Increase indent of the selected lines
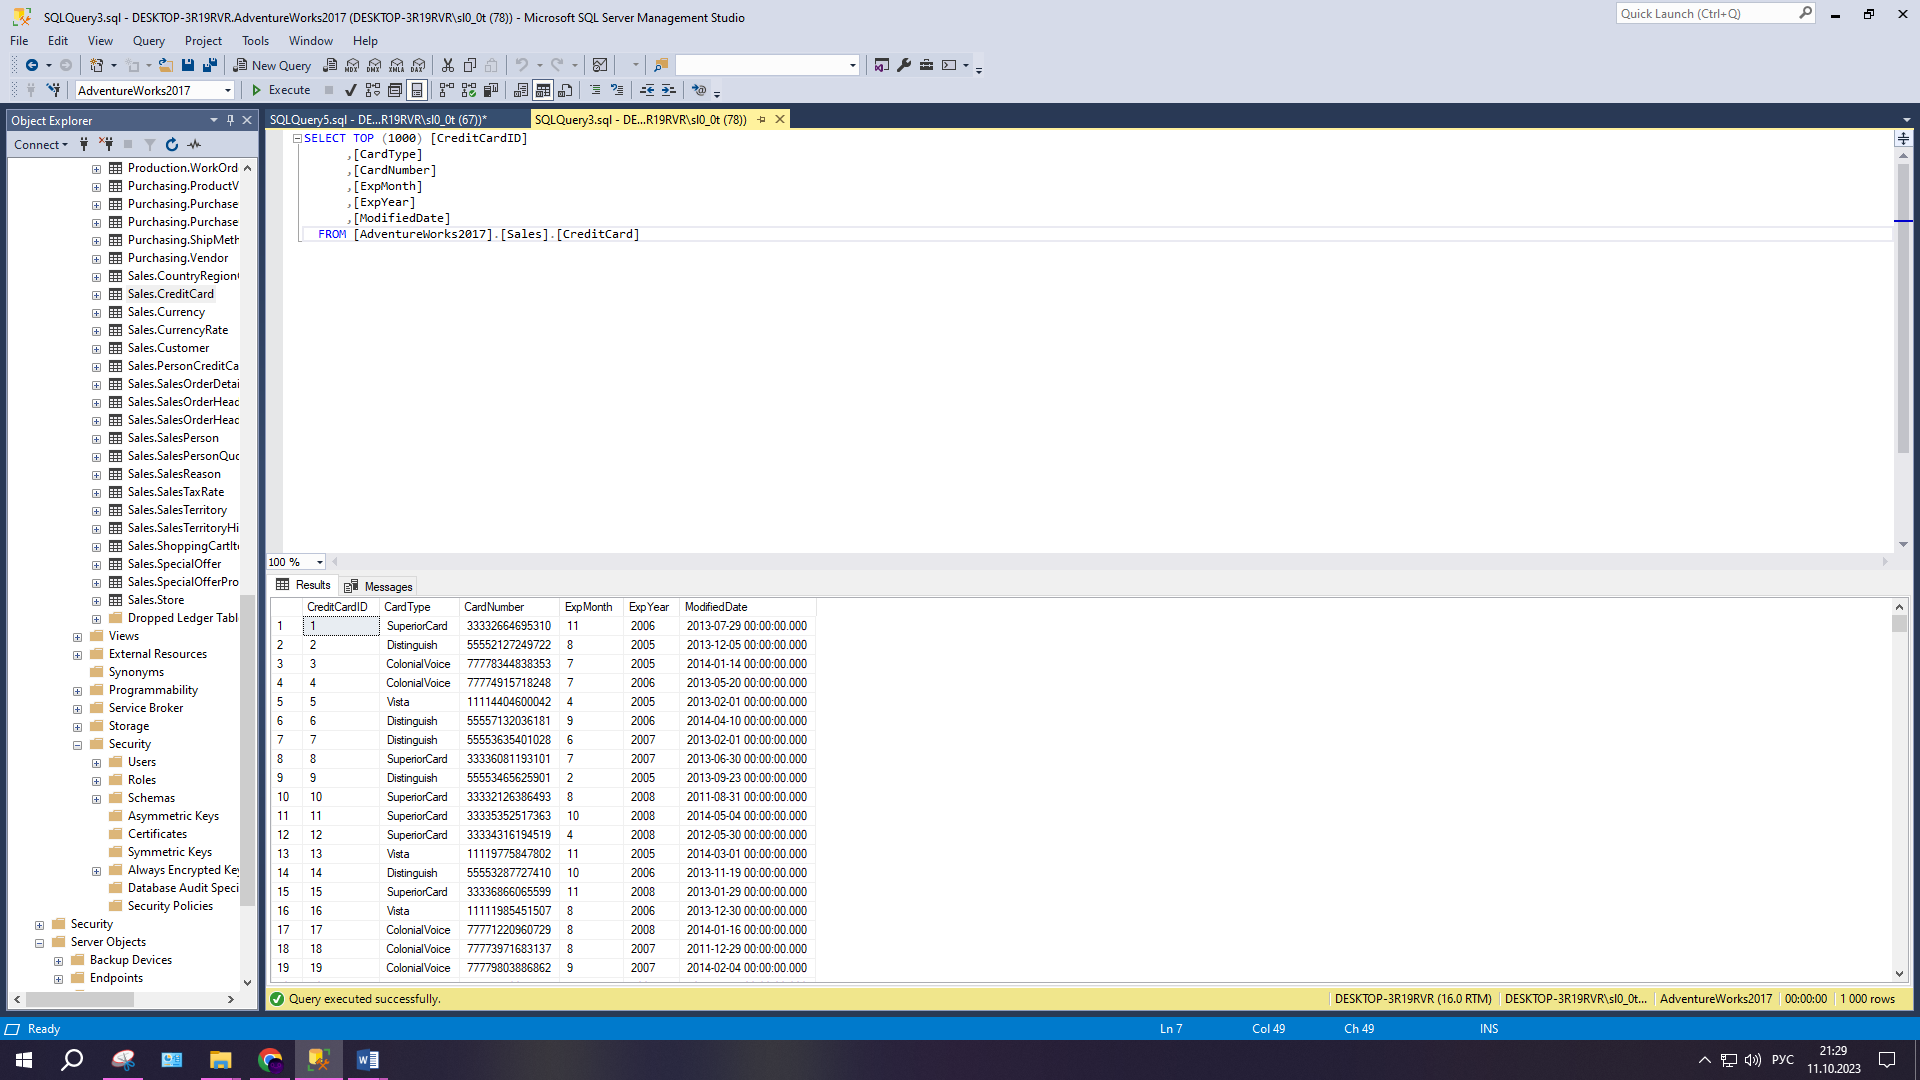Screen dimensions: 1920x1080 (669, 90)
